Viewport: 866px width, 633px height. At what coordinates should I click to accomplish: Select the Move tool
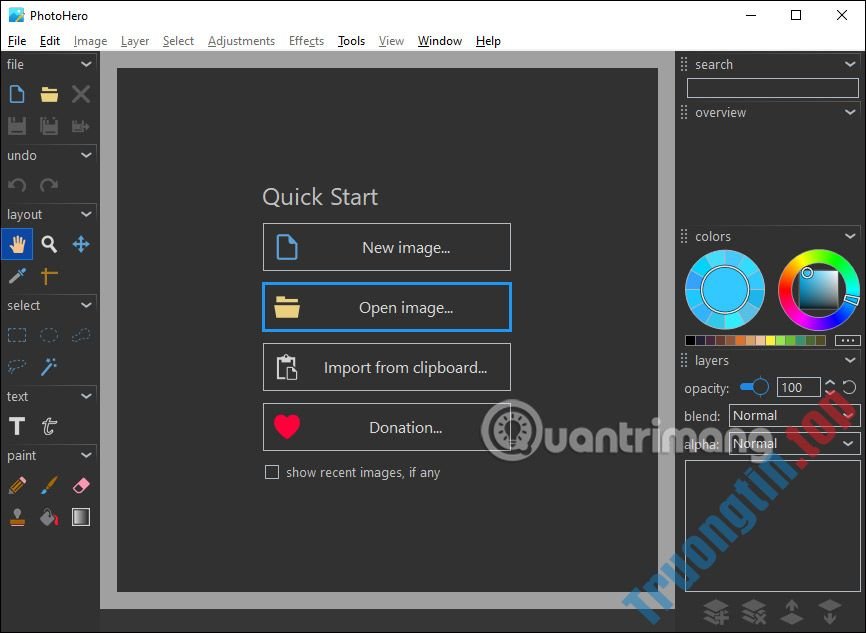81,243
